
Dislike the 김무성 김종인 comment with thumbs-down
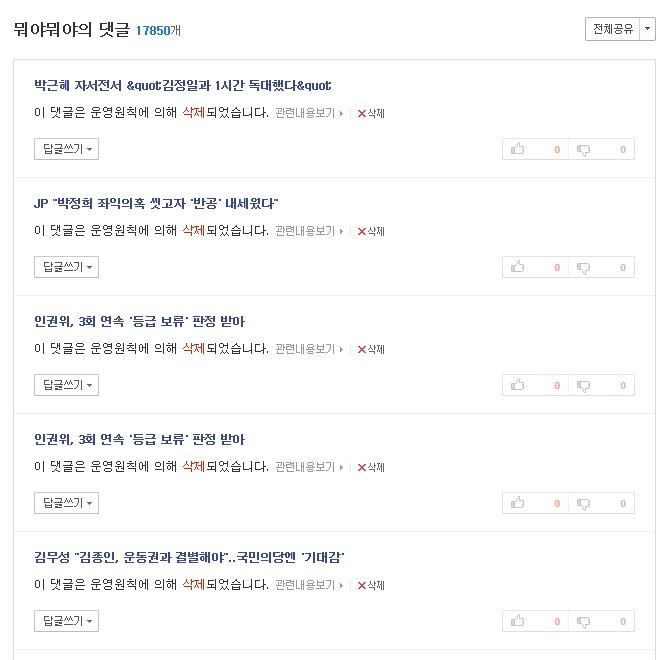[601, 621]
